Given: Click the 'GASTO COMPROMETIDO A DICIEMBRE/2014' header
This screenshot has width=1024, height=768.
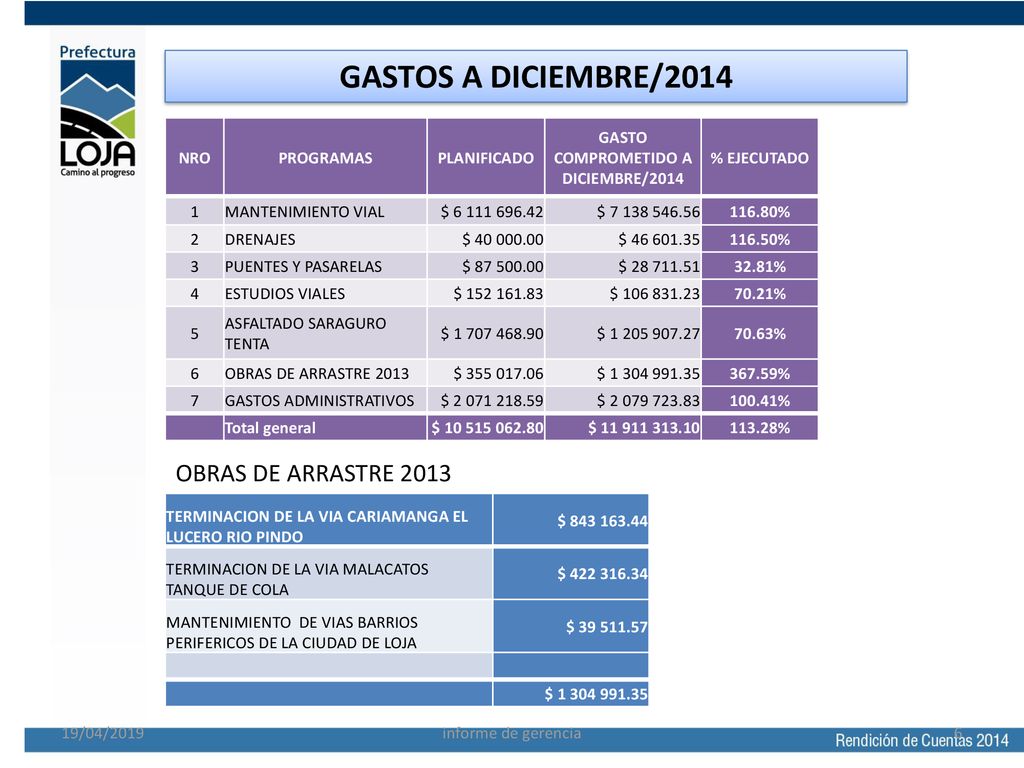Looking at the screenshot, I should tap(623, 157).
